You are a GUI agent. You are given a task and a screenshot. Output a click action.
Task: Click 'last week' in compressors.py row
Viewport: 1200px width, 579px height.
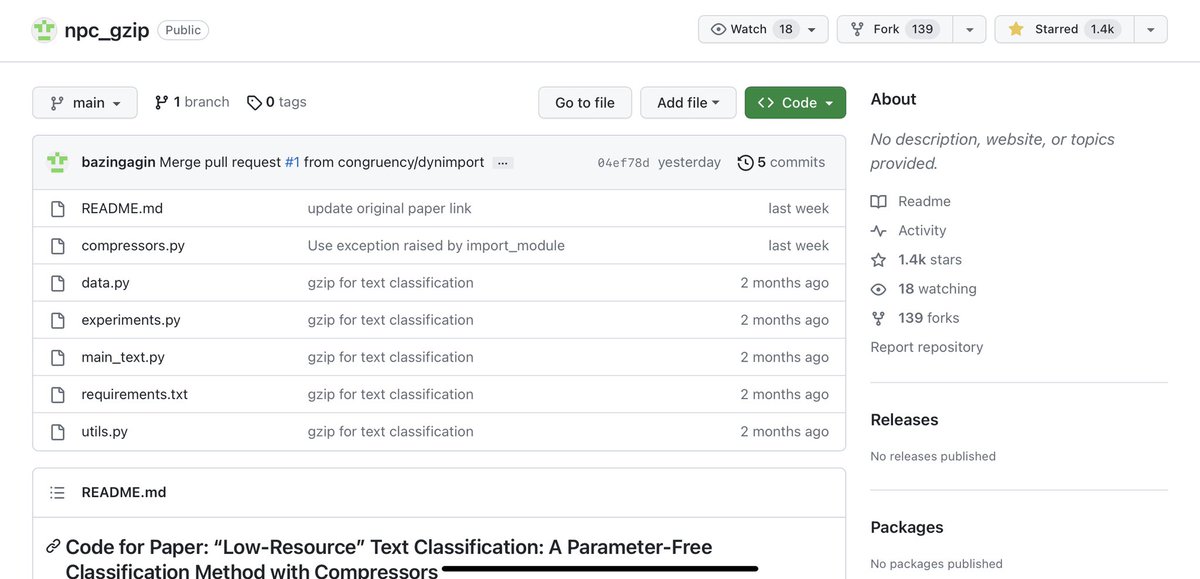click(x=798, y=245)
